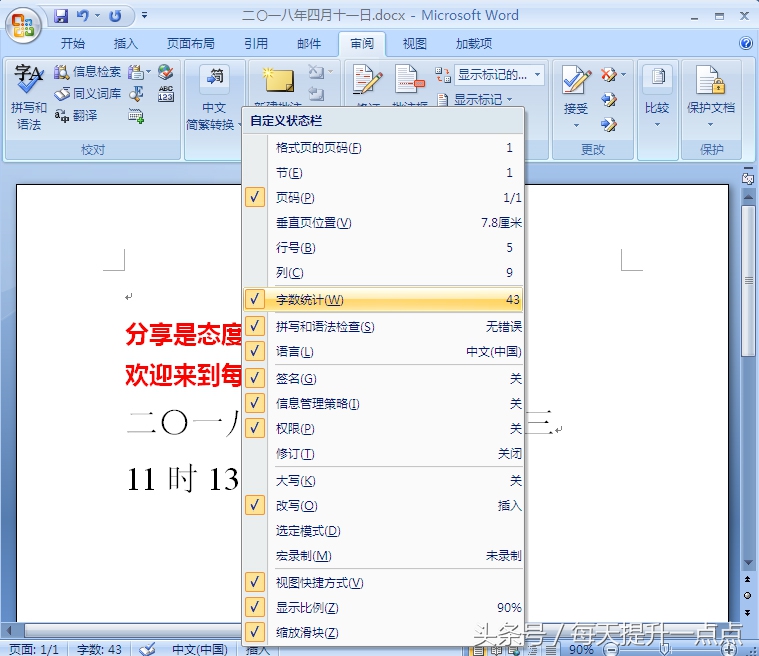This screenshot has height=656, width=759.
Task: Click the next page double-arrow button
Action: click(747, 612)
